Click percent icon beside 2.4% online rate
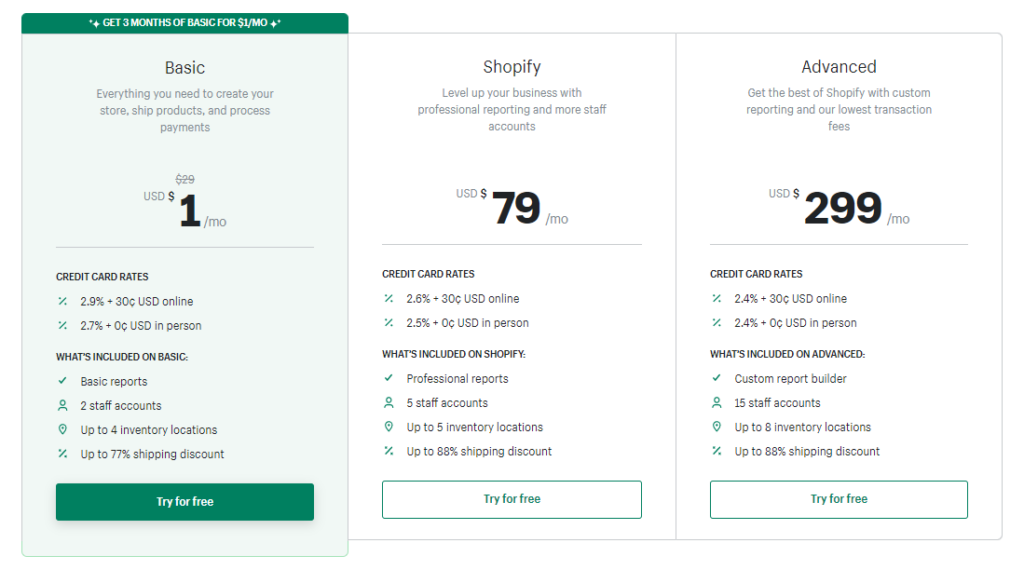Screen dimensions: 1024x570 (716, 298)
